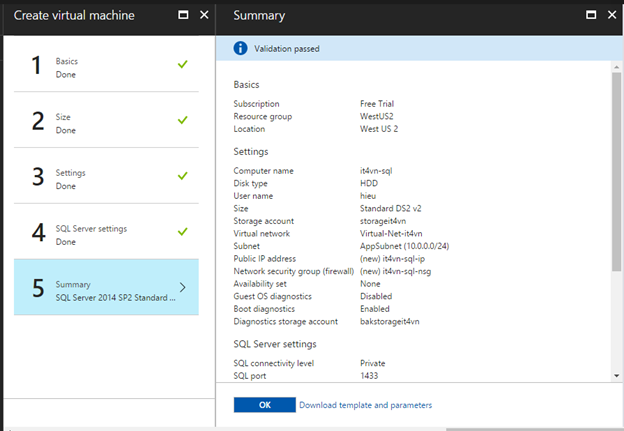Click the chevron arrow on Summary step

click(x=182, y=288)
